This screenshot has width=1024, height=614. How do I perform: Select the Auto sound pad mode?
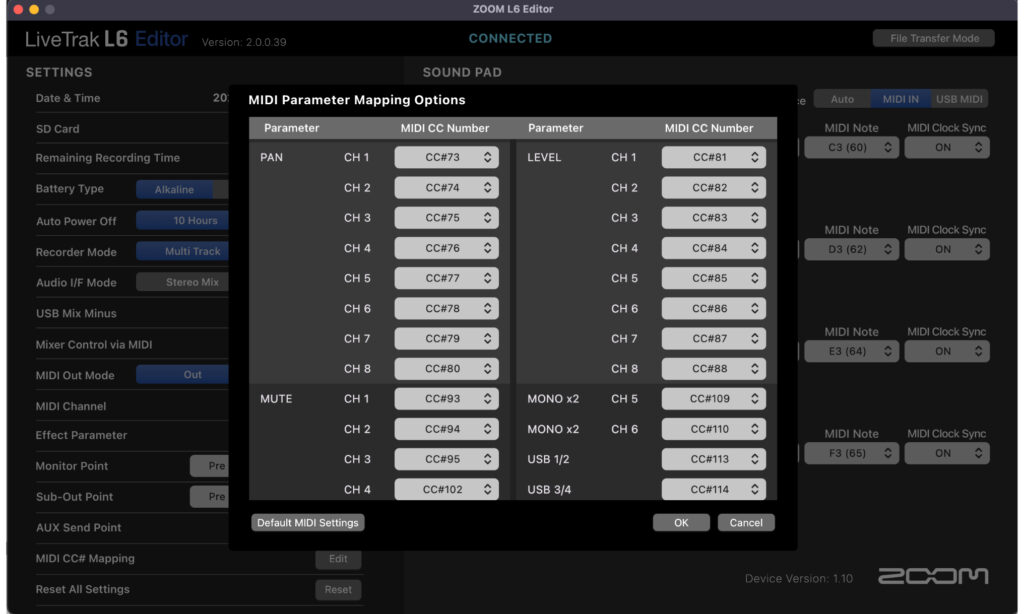pyautogui.click(x=842, y=99)
